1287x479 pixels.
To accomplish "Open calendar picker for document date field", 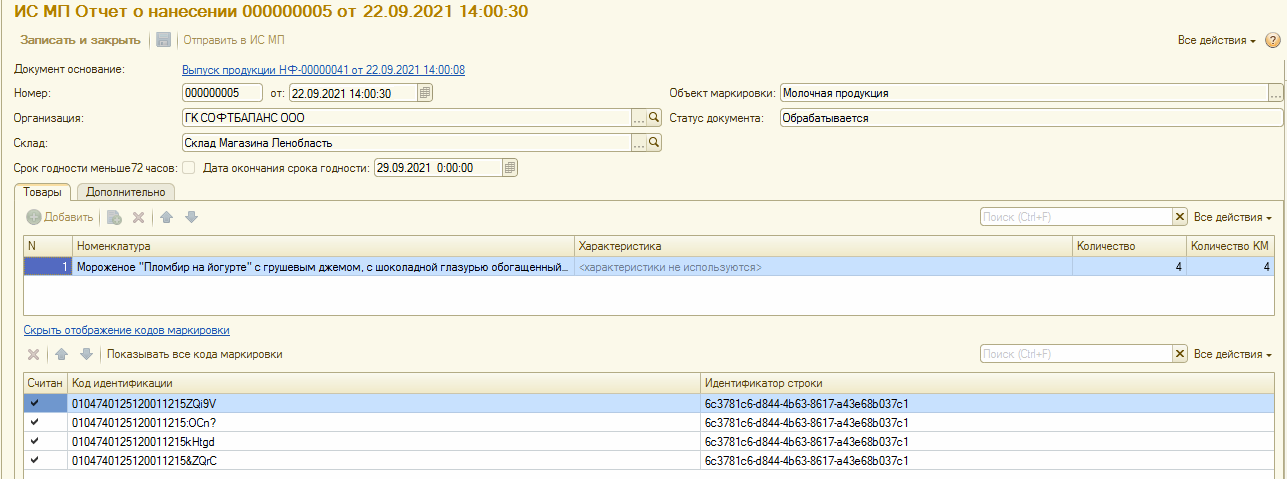I will 425,93.
